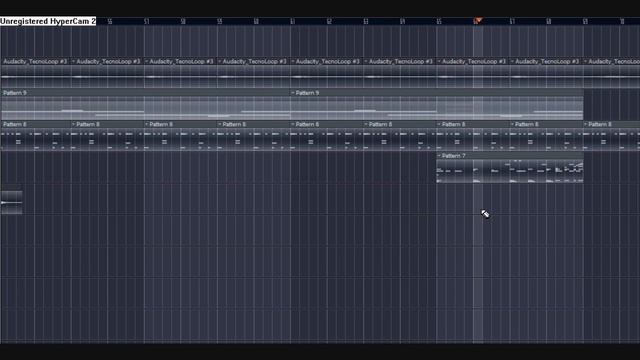Select the Pattern 7 clip

click(x=509, y=167)
